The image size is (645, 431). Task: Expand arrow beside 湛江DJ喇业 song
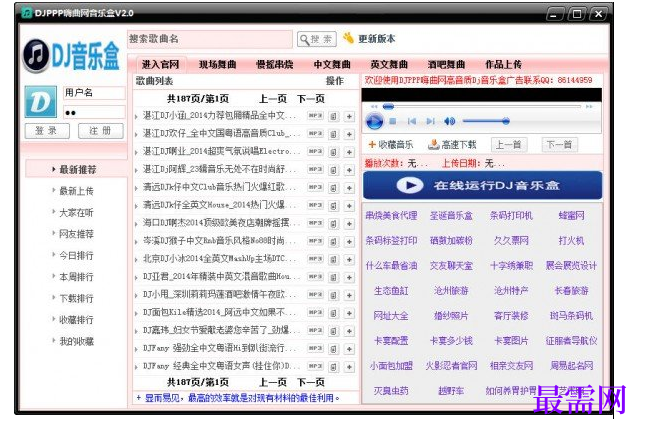(136, 153)
